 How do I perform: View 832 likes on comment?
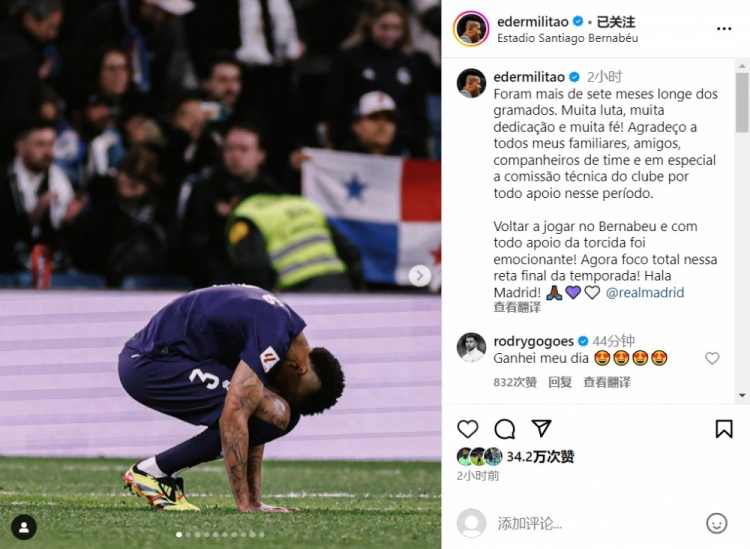515,382
